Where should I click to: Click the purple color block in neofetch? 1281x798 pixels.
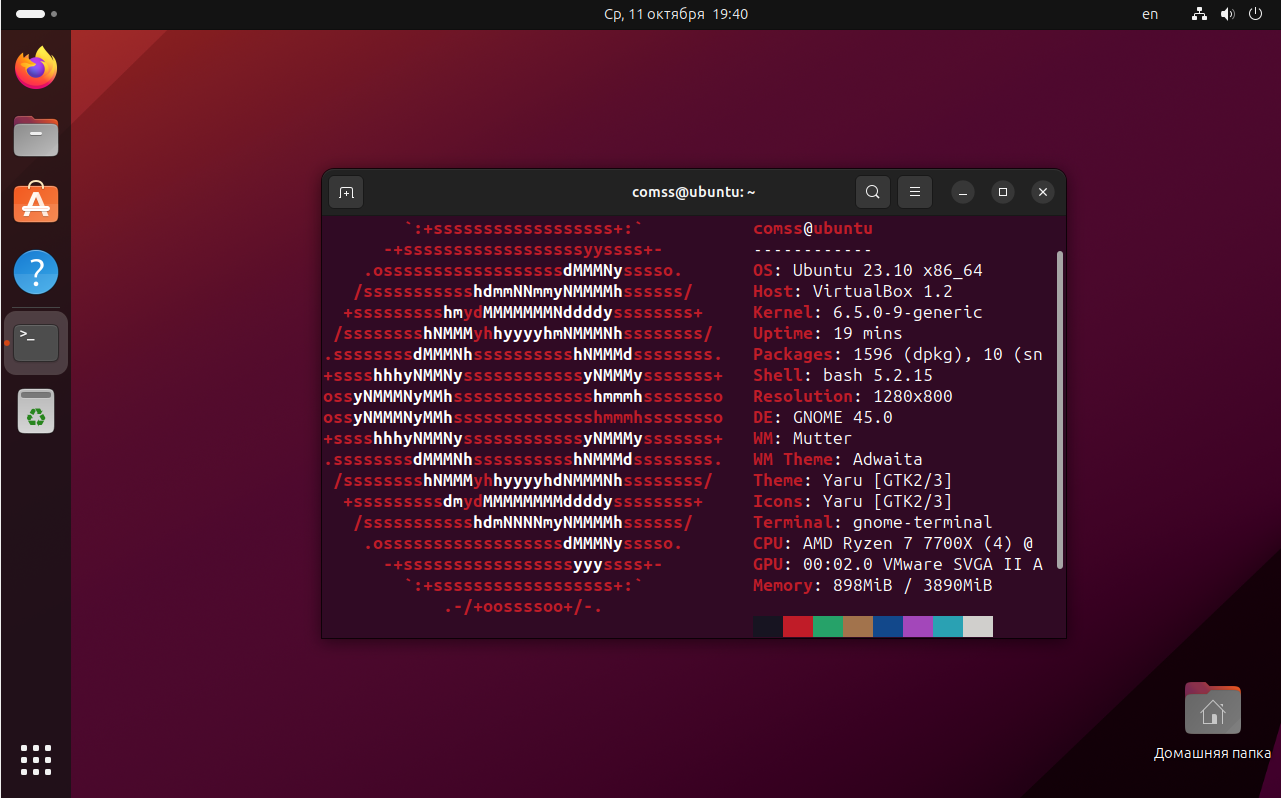click(x=918, y=627)
